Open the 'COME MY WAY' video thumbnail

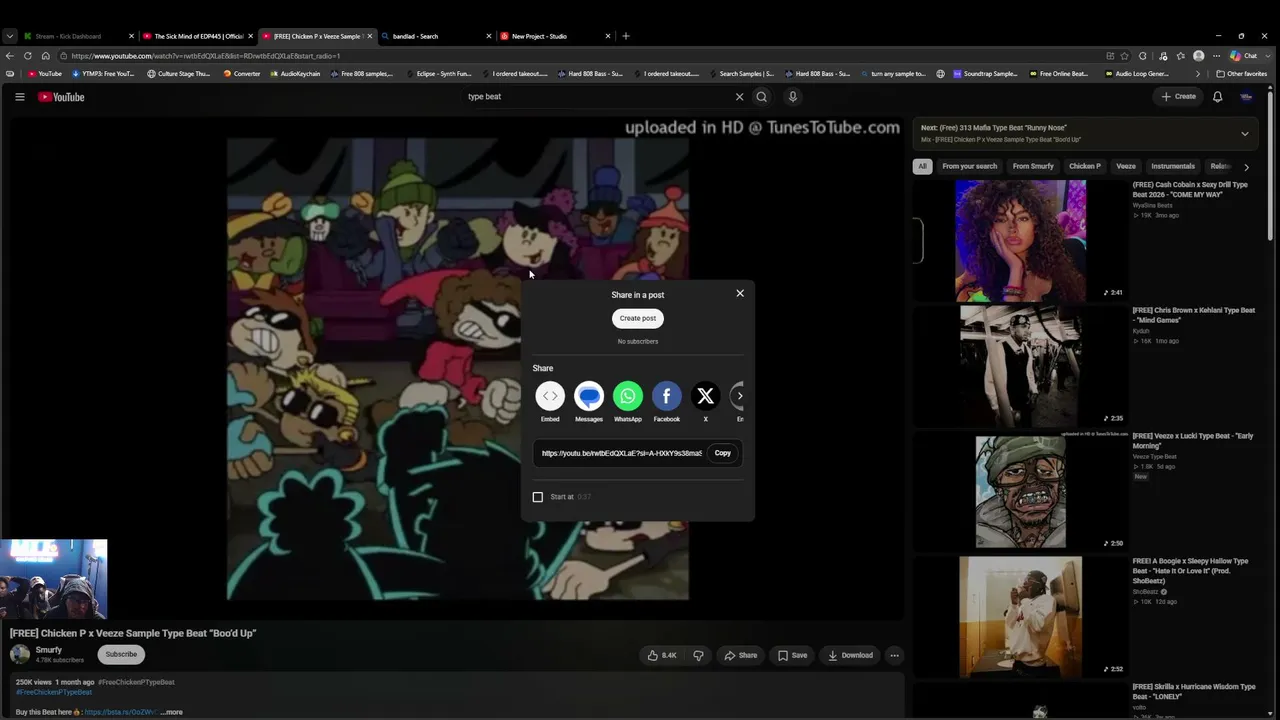(1020, 241)
